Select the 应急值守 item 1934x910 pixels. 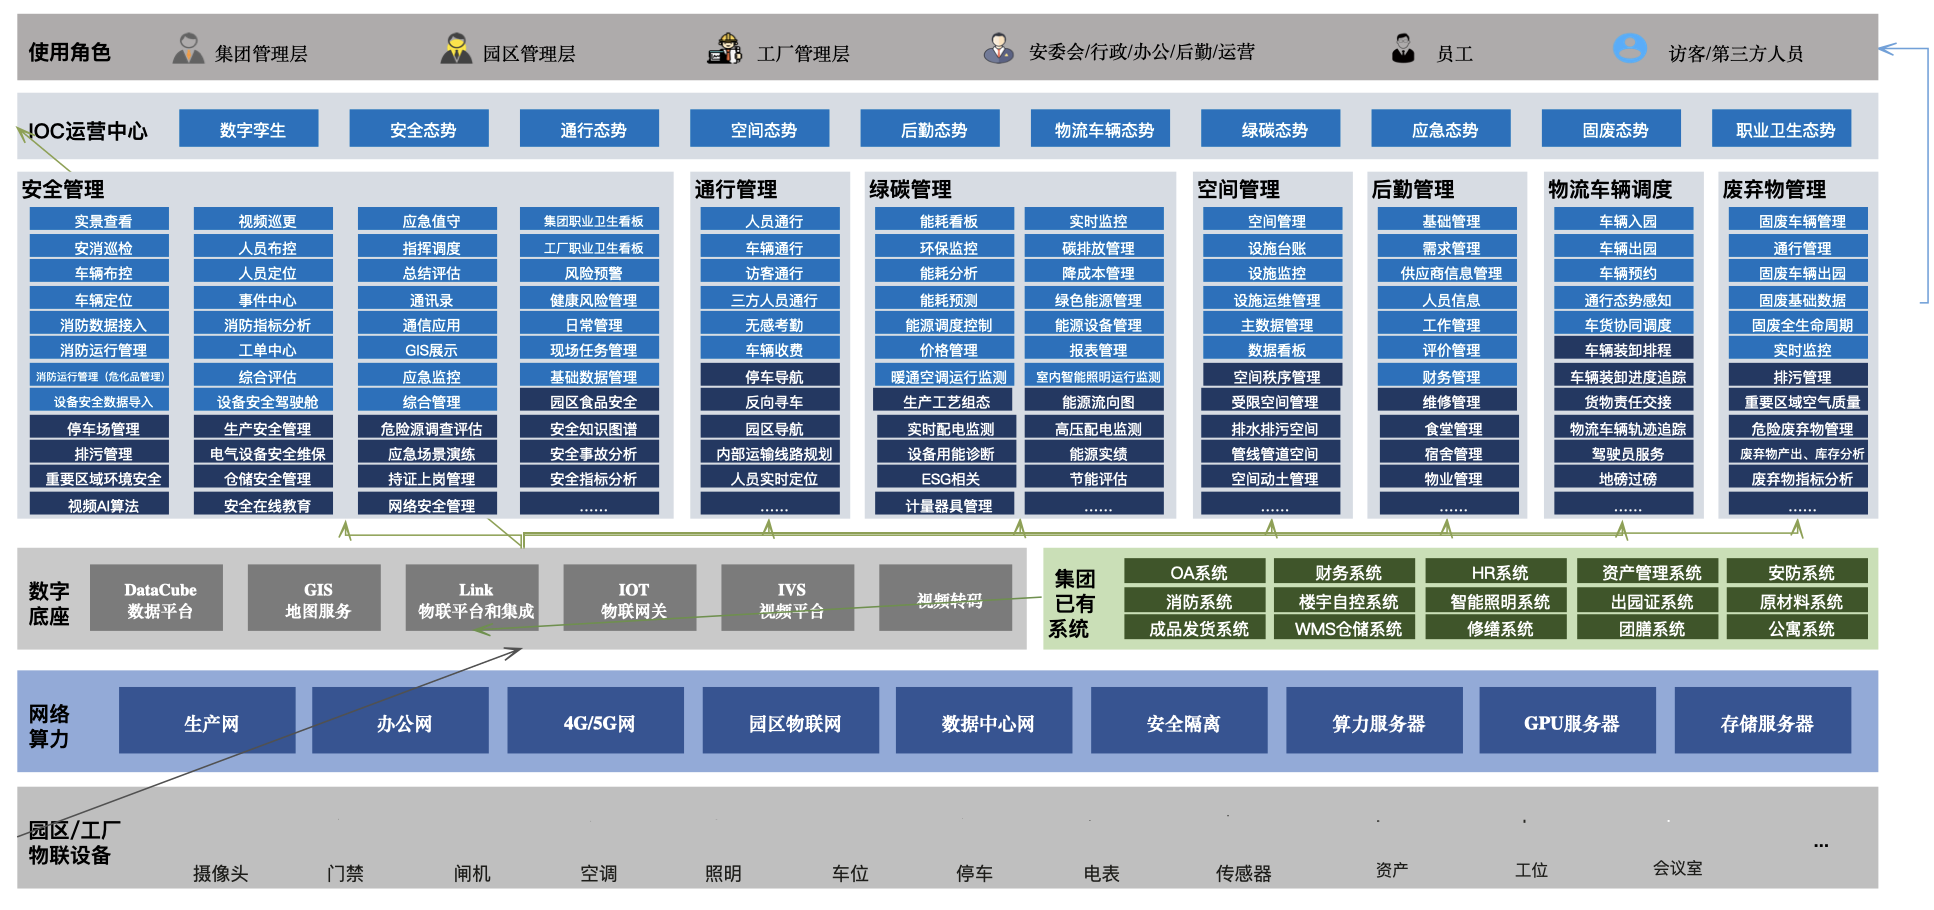[x=428, y=220]
